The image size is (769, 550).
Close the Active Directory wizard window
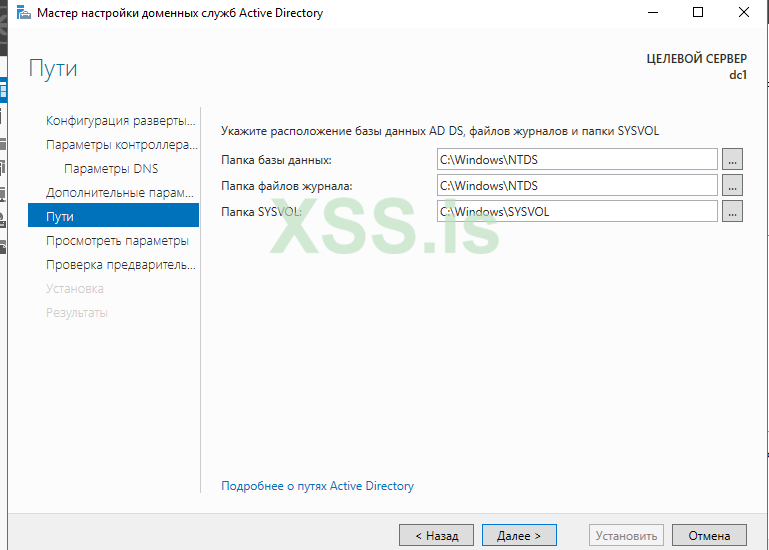tap(745, 13)
